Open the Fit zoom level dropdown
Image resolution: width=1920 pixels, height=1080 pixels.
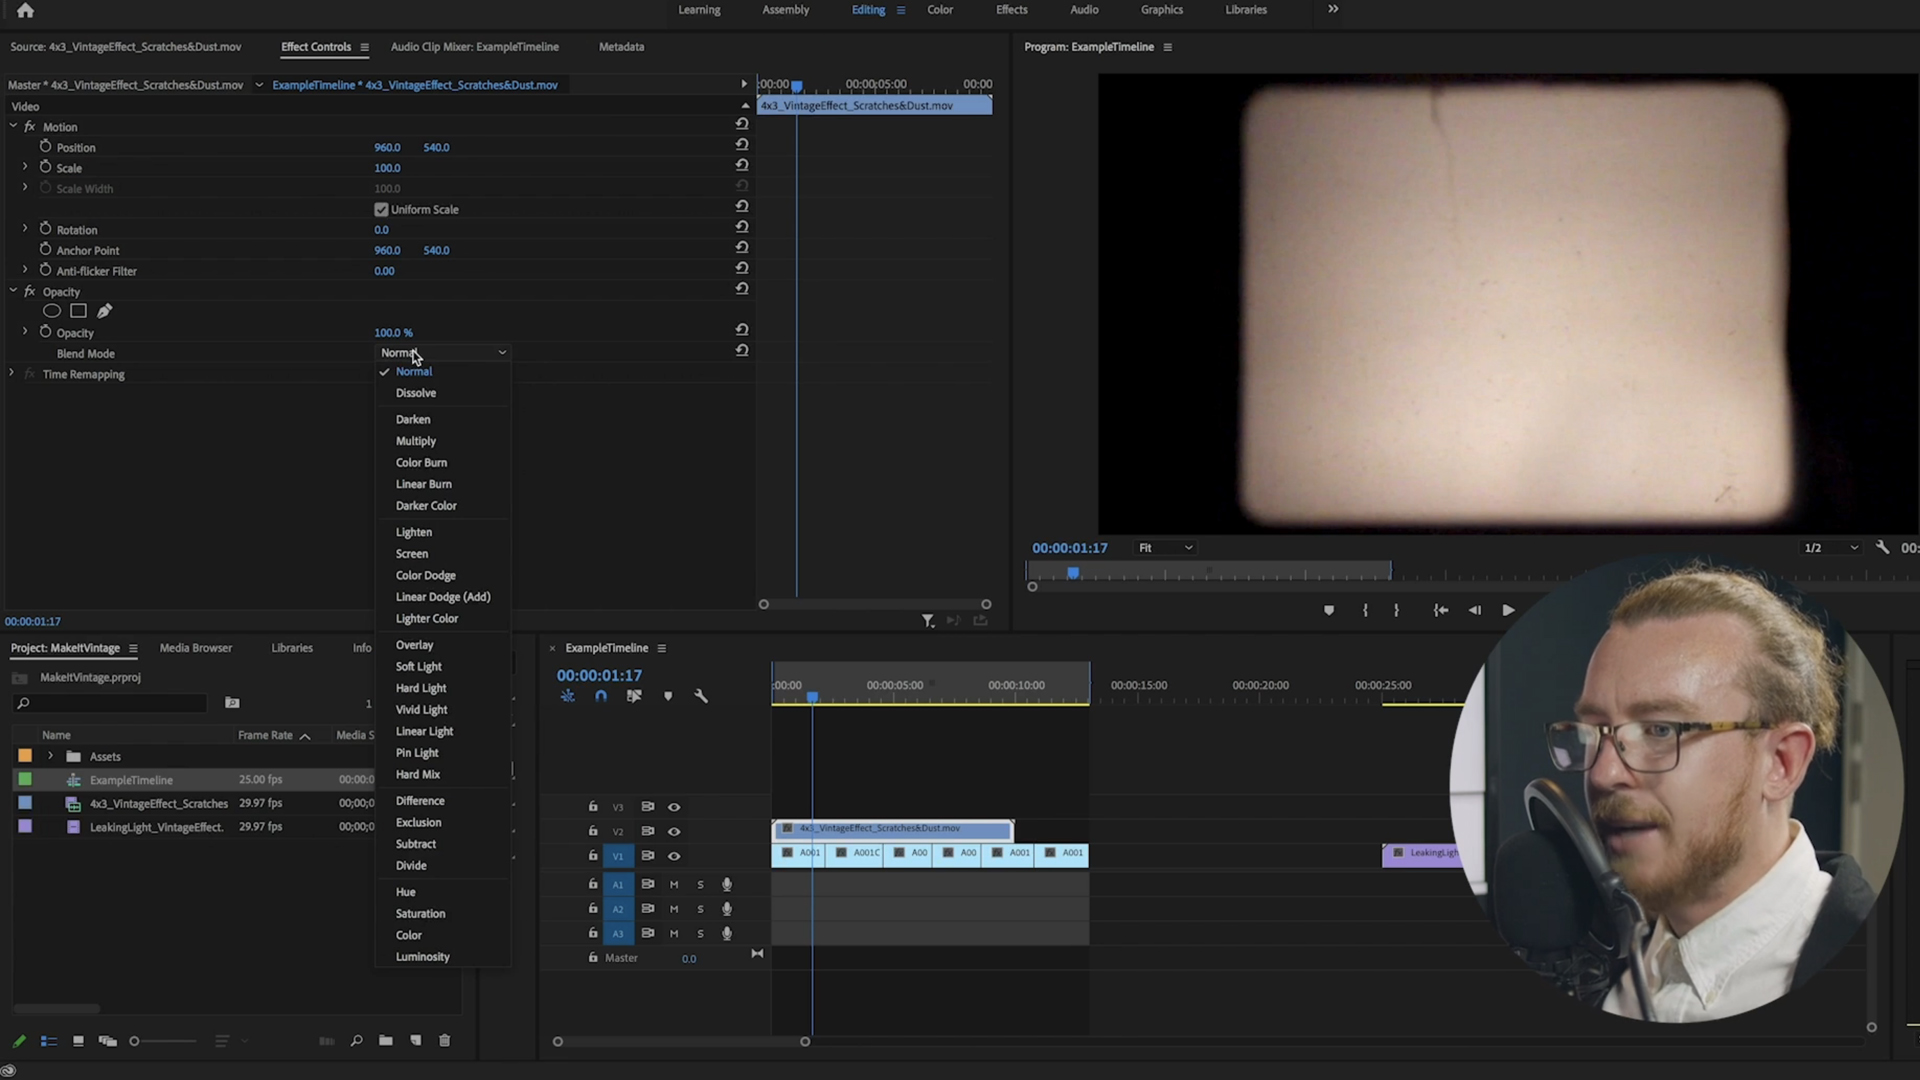click(x=1165, y=548)
